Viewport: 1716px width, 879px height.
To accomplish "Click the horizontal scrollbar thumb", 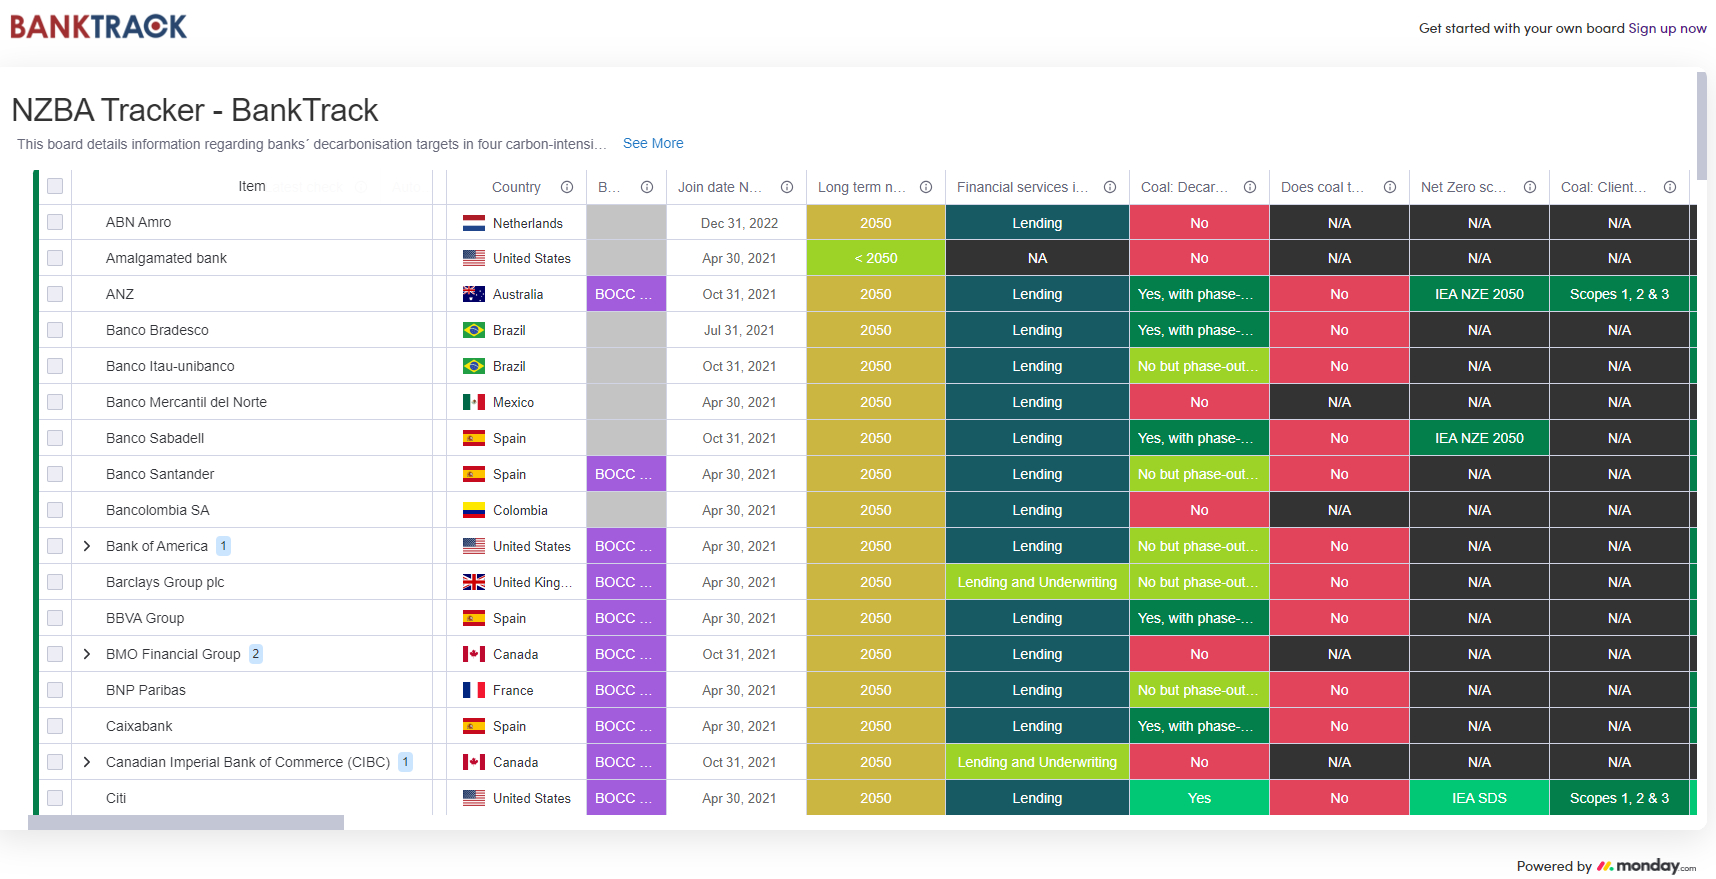I will 186,822.
